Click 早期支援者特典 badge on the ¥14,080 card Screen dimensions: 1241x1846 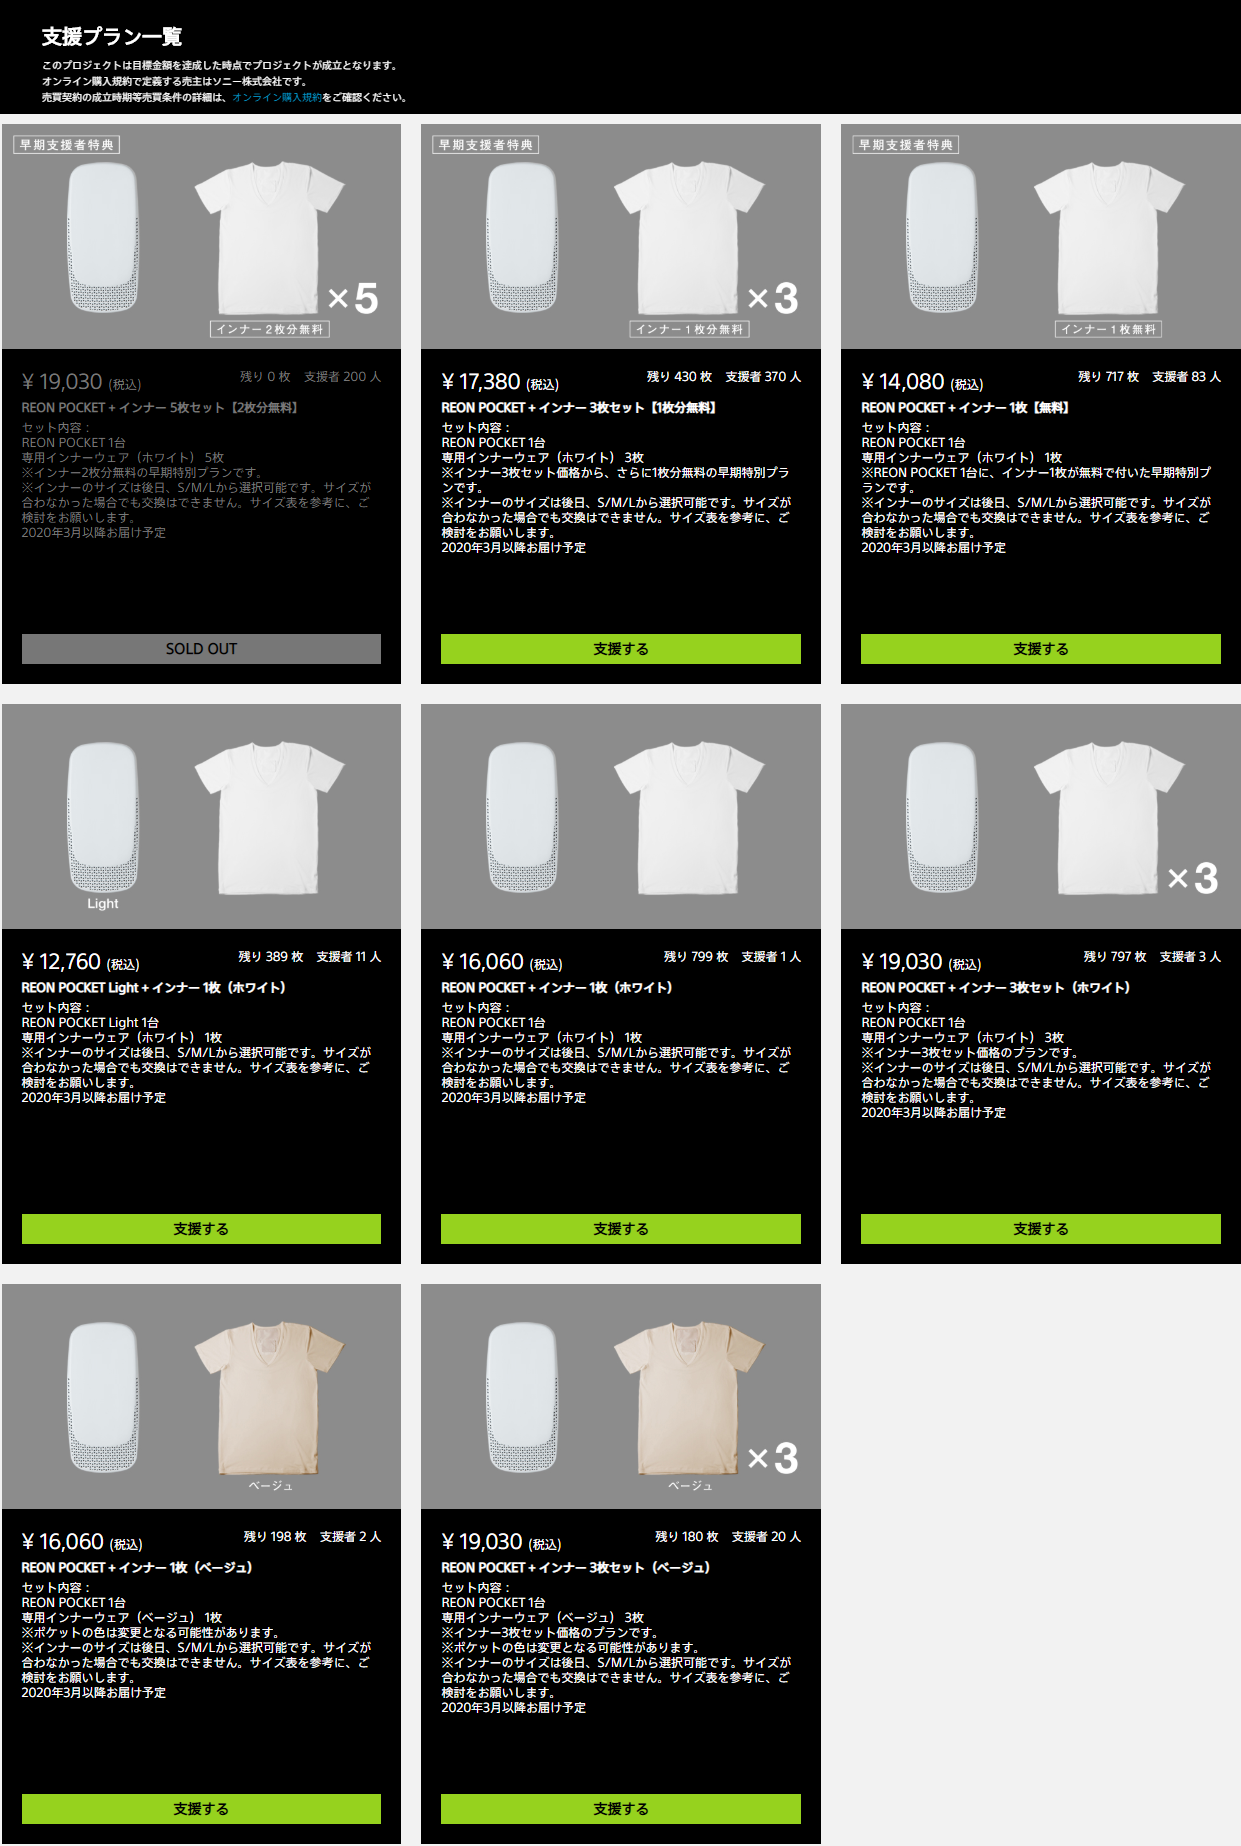point(906,145)
